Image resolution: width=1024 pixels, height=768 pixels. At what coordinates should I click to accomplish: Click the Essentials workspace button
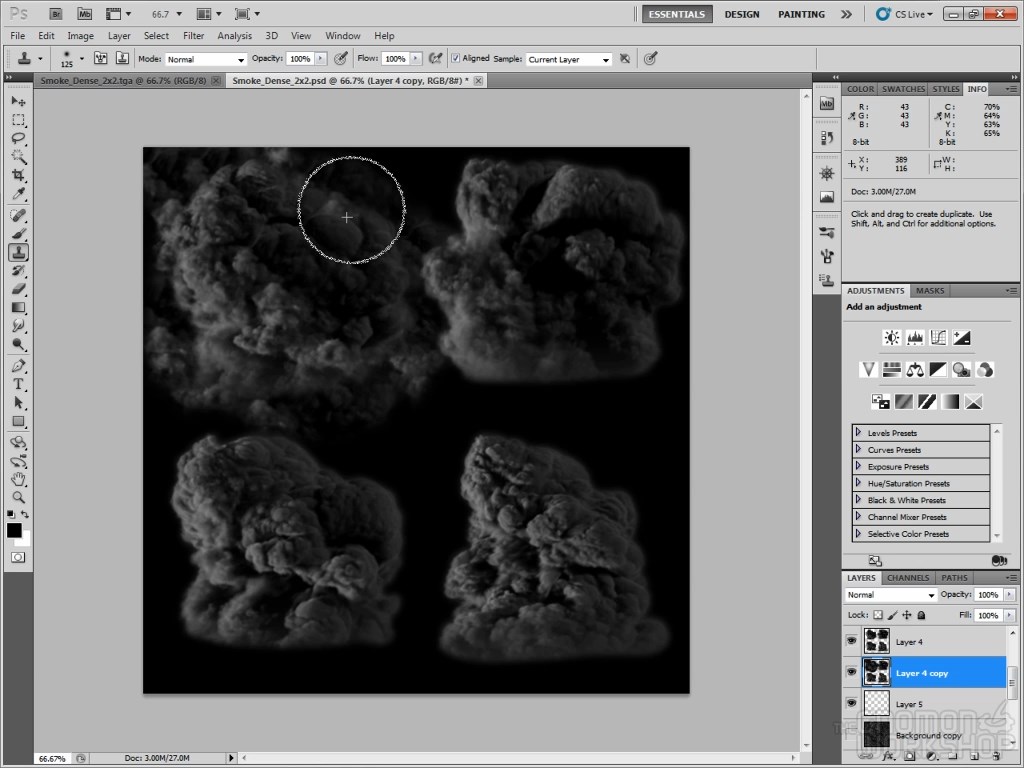point(677,15)
